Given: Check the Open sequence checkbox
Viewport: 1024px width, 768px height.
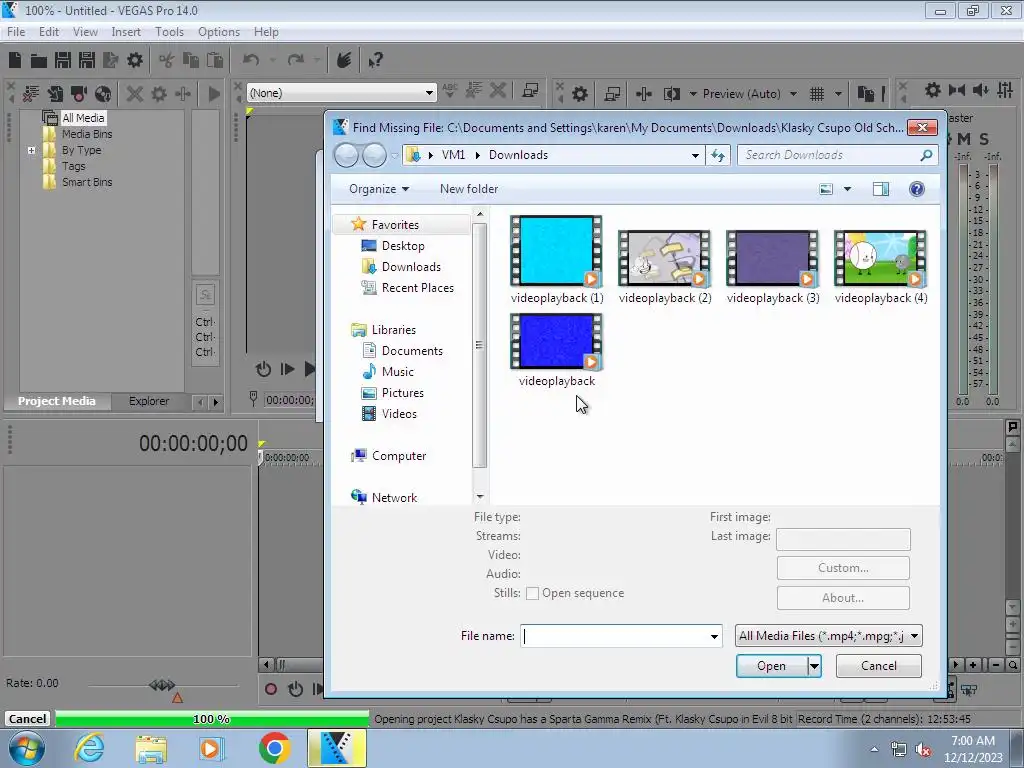Looking at the screenshot, I should coord(532,594).
